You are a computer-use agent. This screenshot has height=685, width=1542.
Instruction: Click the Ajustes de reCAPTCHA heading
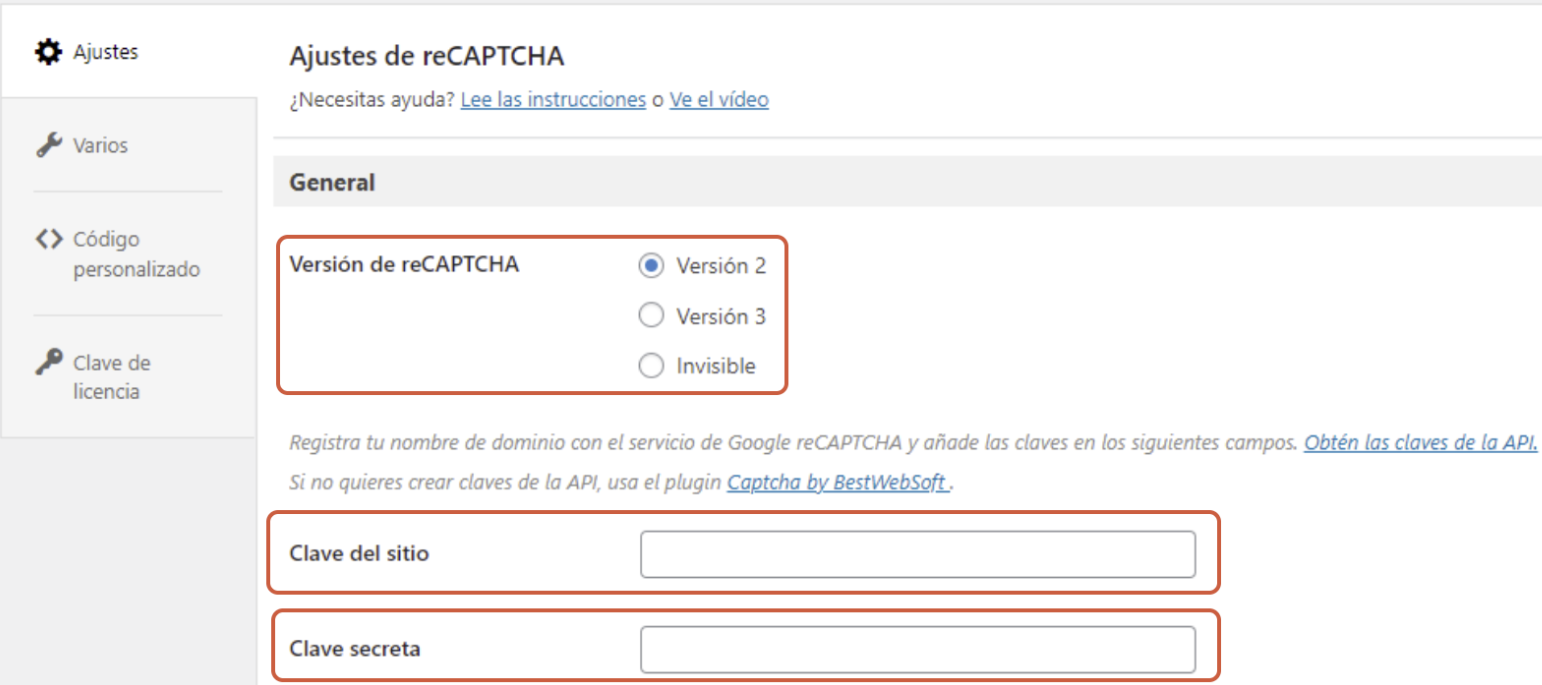coord(427,56)
